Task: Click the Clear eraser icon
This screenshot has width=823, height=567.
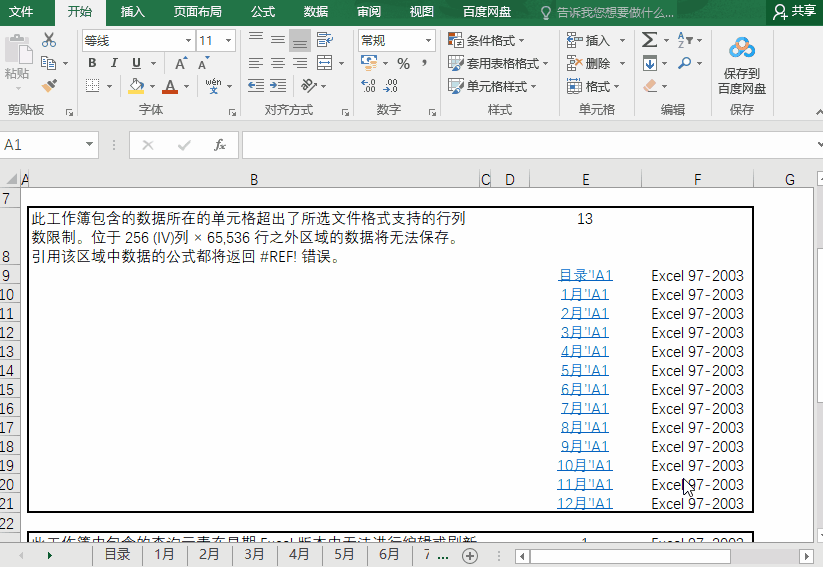Action: [650, 86]
